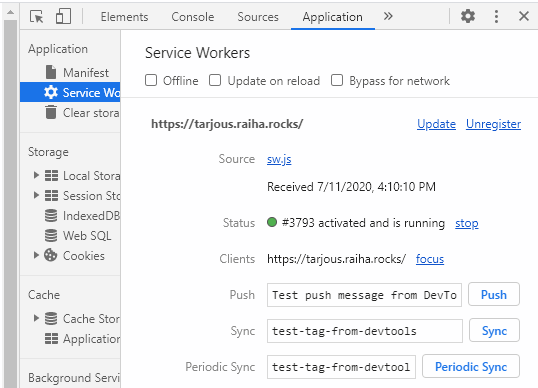Tick Bypass for network checkbox

tap(337, 80)
